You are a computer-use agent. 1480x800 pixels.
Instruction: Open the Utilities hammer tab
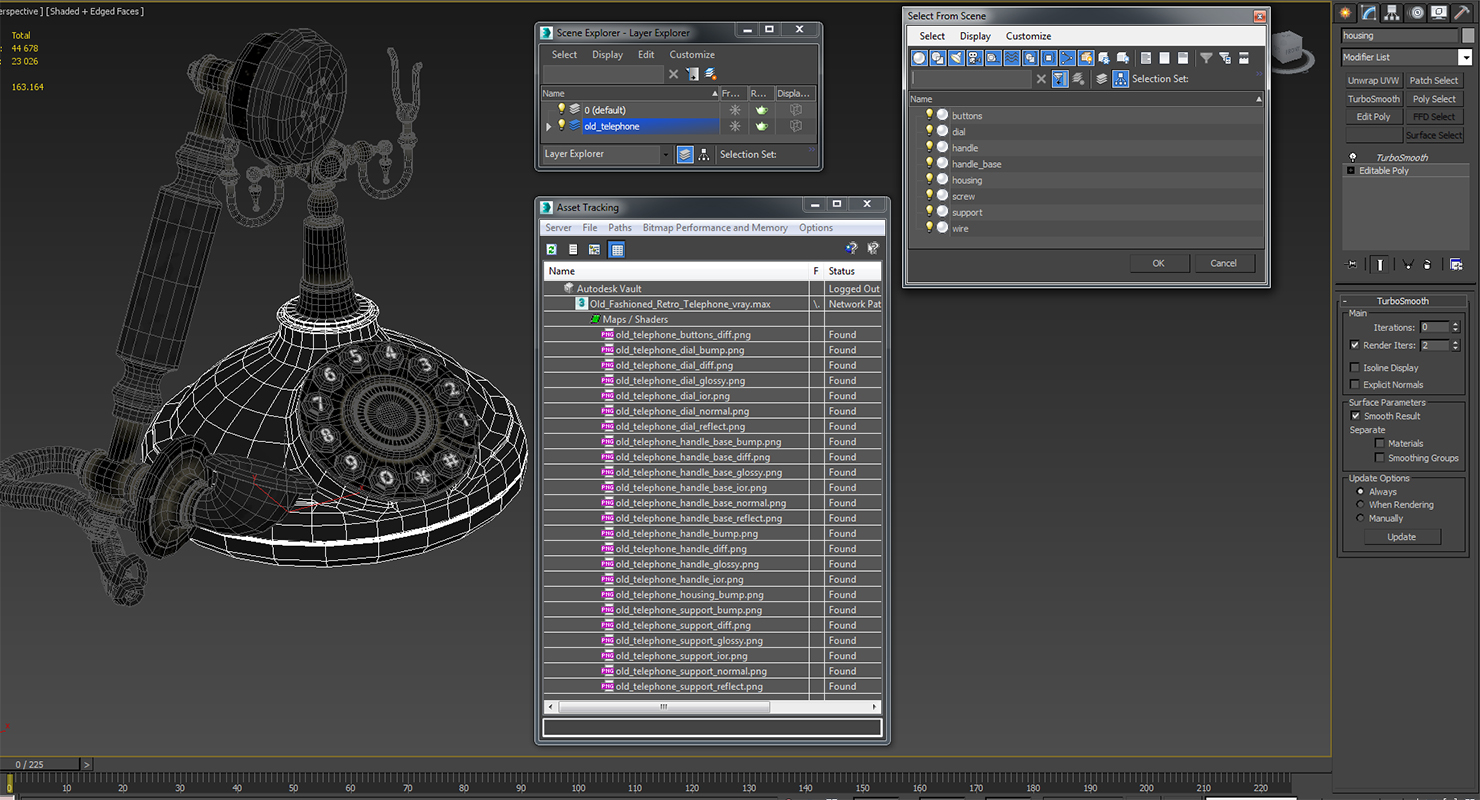(1461, 13)
